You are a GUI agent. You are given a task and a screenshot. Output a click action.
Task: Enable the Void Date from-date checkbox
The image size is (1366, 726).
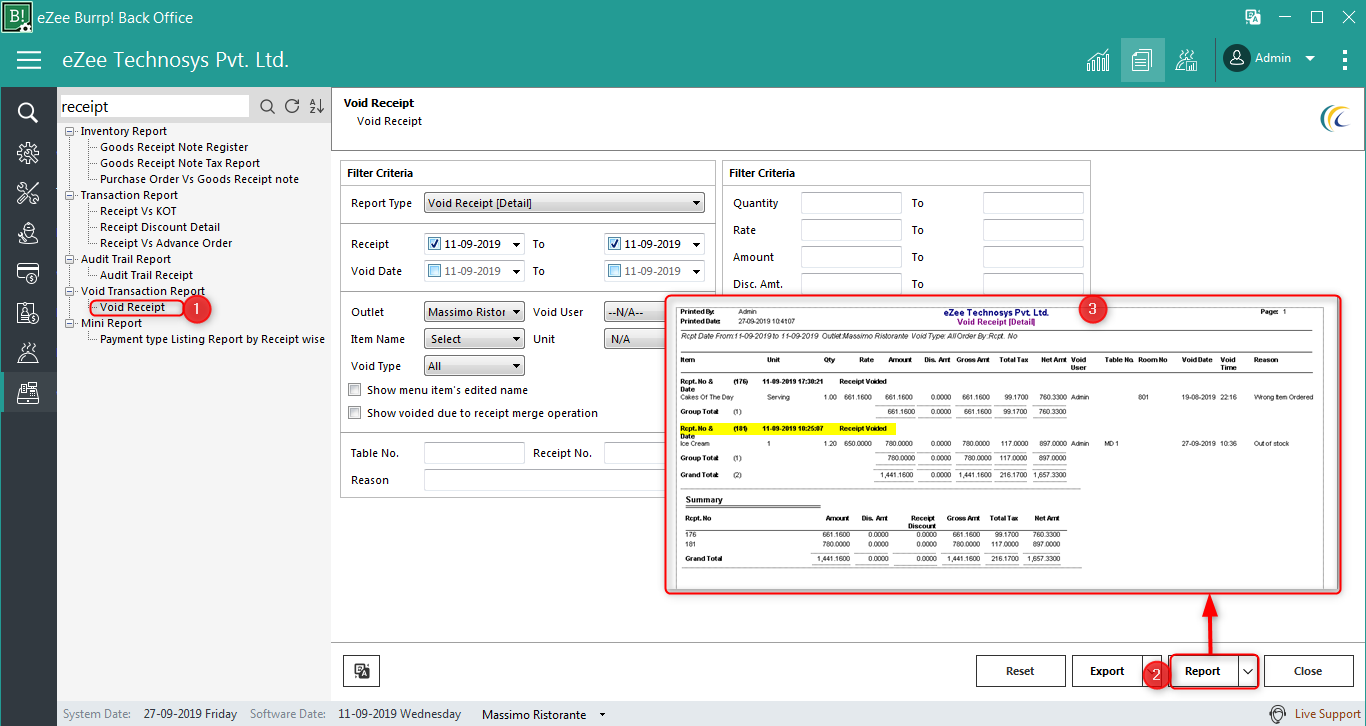(x=434, y=271)
